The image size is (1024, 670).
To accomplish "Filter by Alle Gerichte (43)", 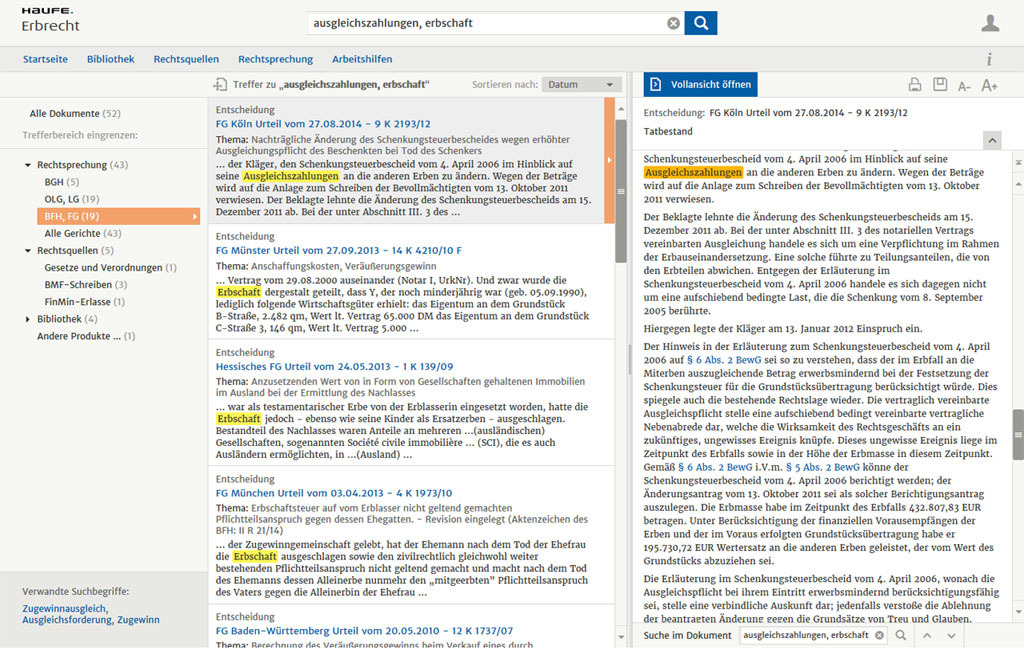I will 83,233.
